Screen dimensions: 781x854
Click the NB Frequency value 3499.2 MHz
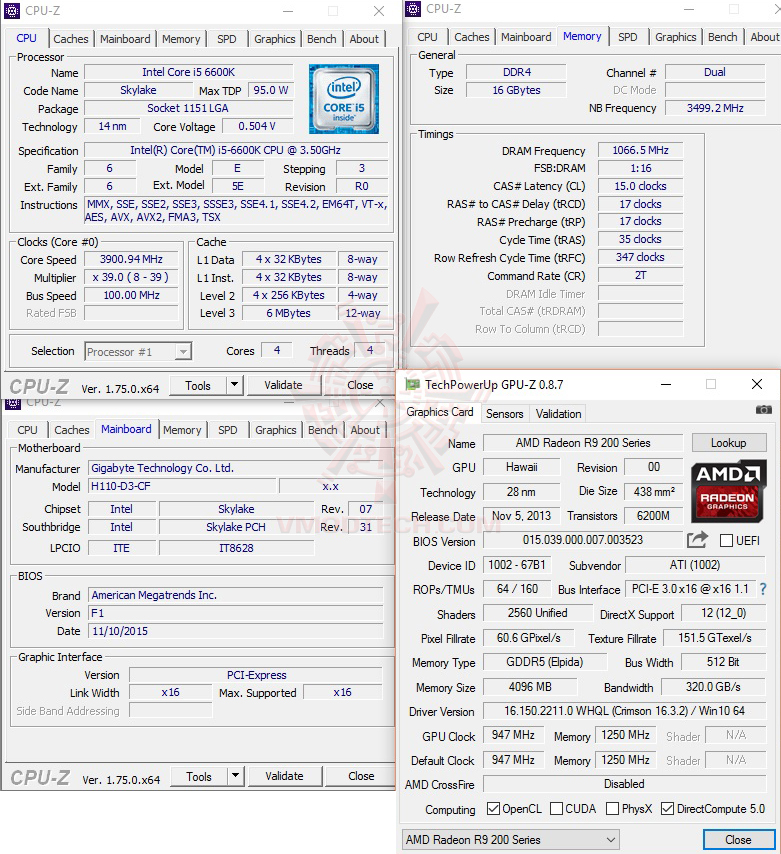coord(715,108)
